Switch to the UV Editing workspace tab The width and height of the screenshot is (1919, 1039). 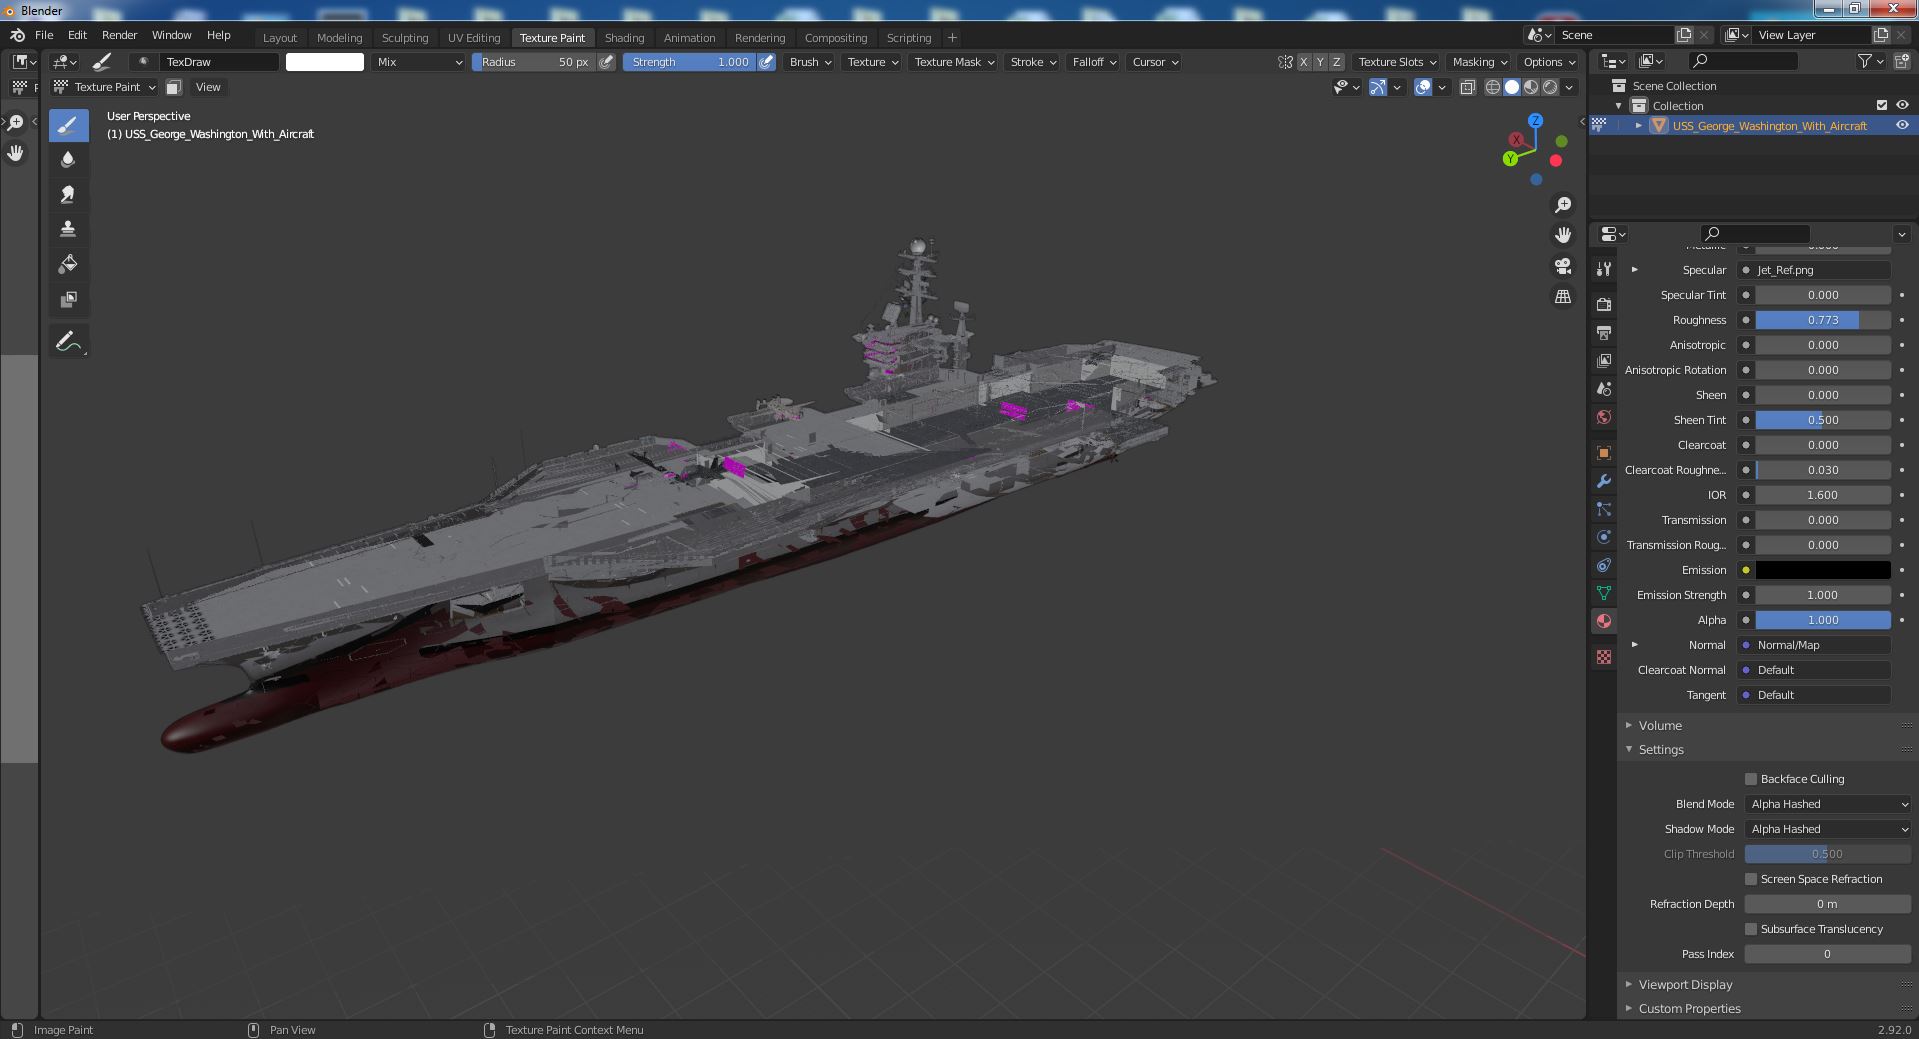coord(474,38)
